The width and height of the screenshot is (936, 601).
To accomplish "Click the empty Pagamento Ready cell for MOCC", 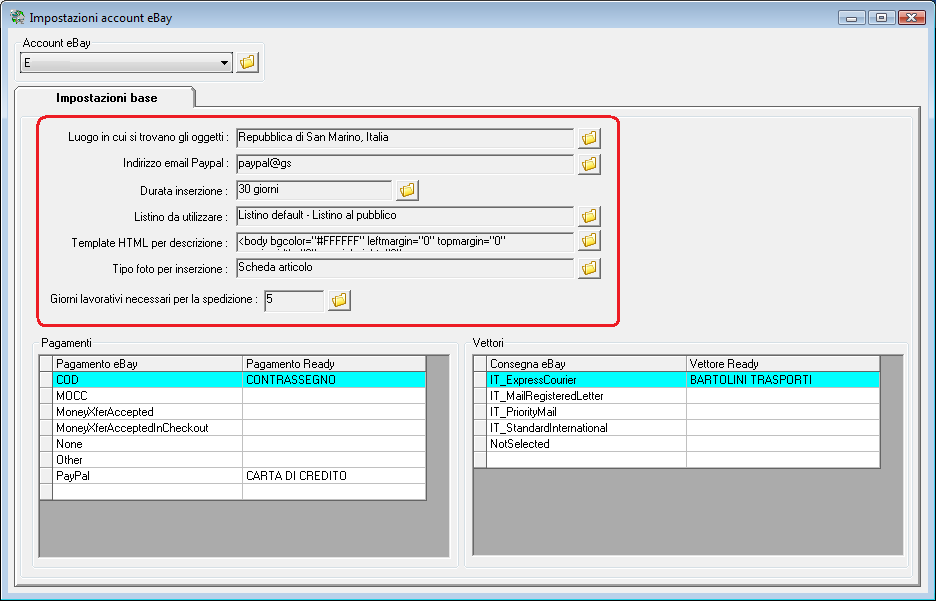I will tap(334, 396).
